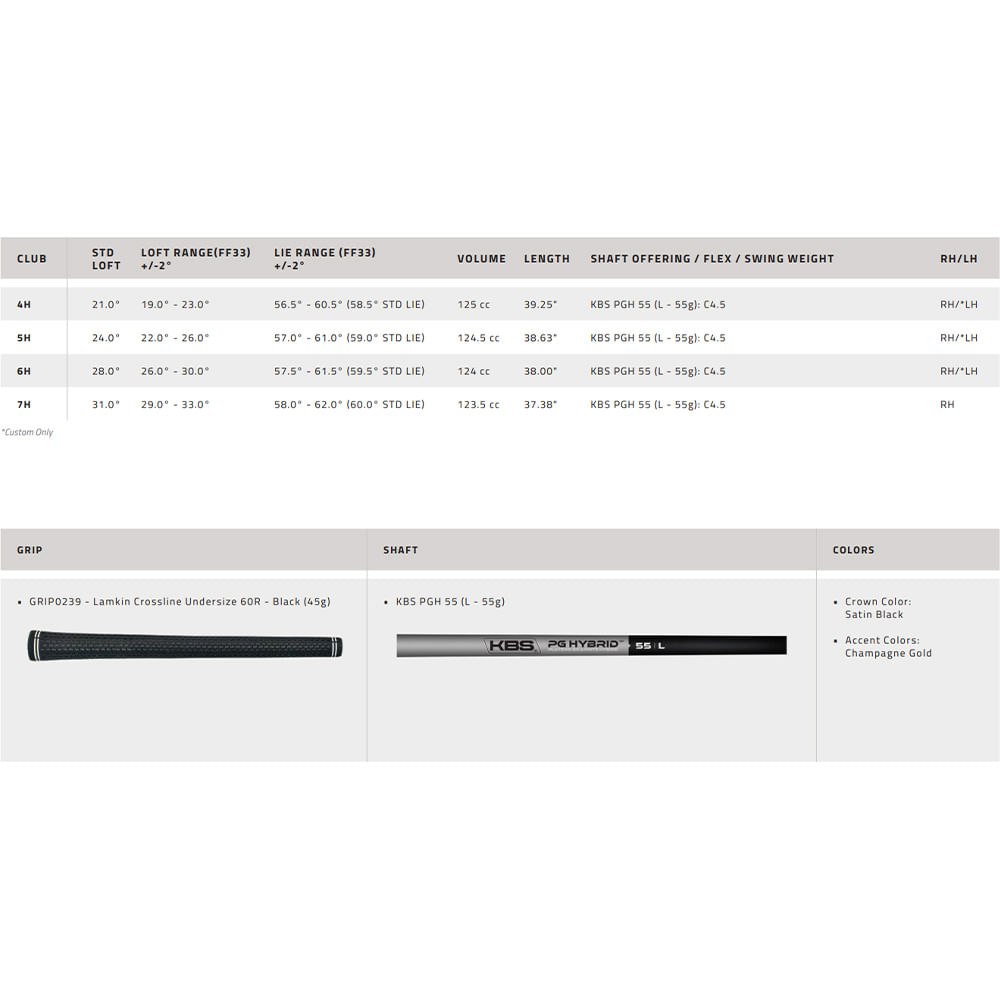Click the LIE RANGE (FF33) header
This screenshot has height=1000, width=1000.
[325, 259]
